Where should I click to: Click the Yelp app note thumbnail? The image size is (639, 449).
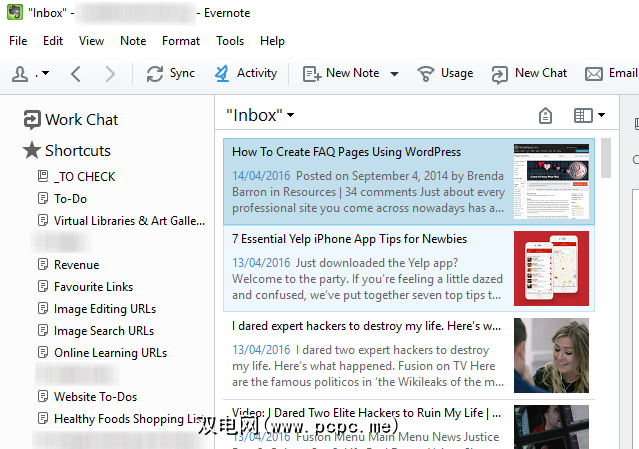[x=551, y=268]
